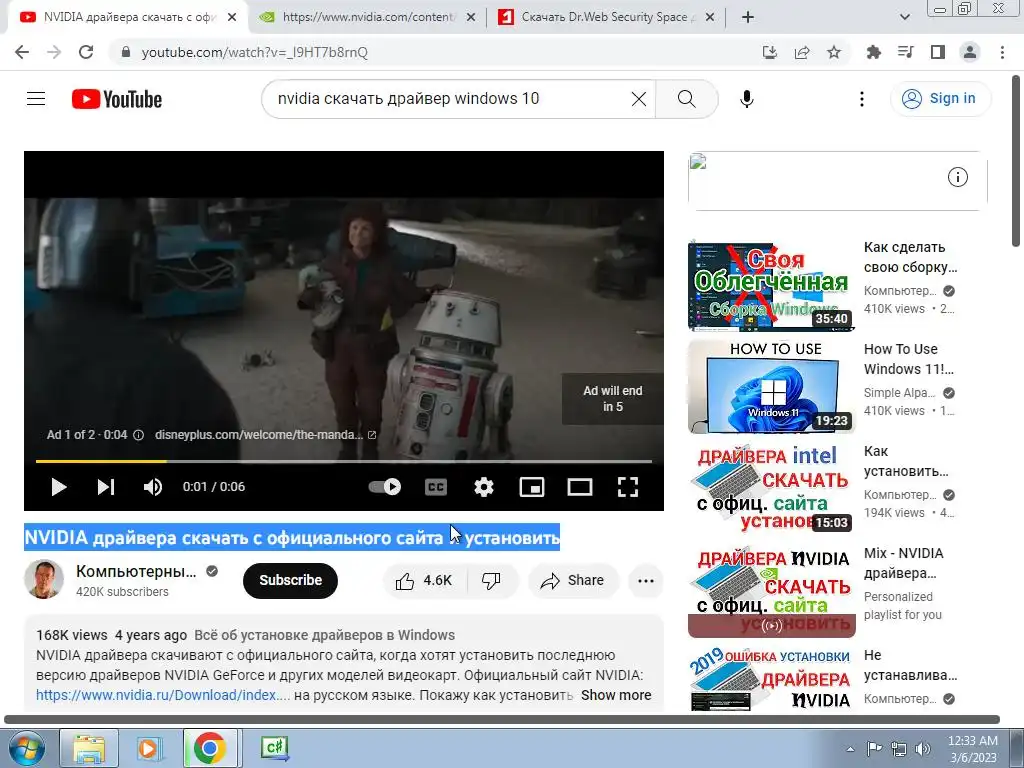The height and width of the screenshot is (768, 1024).
Task: Open a new browser tab plus
Action: pyautogui.click(x=748, y=18)
